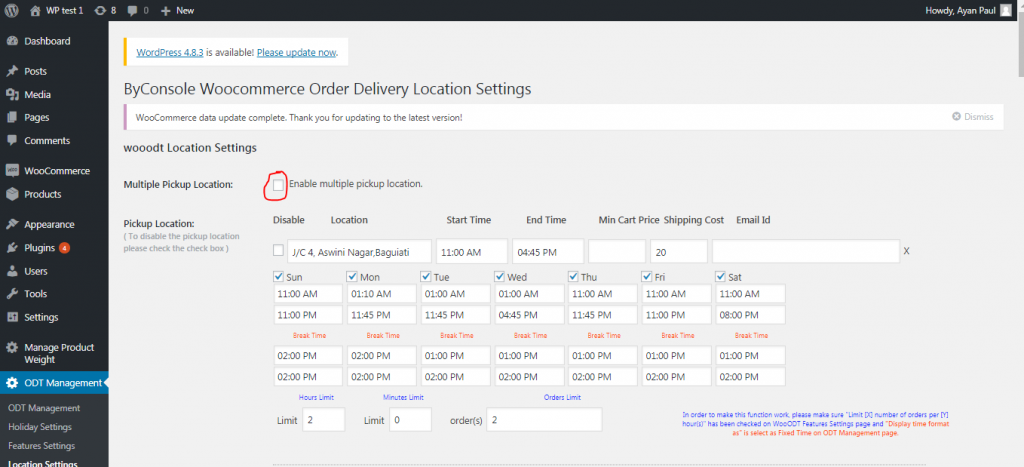
Task: Click Saturday closing time 08:00 PM field
Action: (750, 315)
